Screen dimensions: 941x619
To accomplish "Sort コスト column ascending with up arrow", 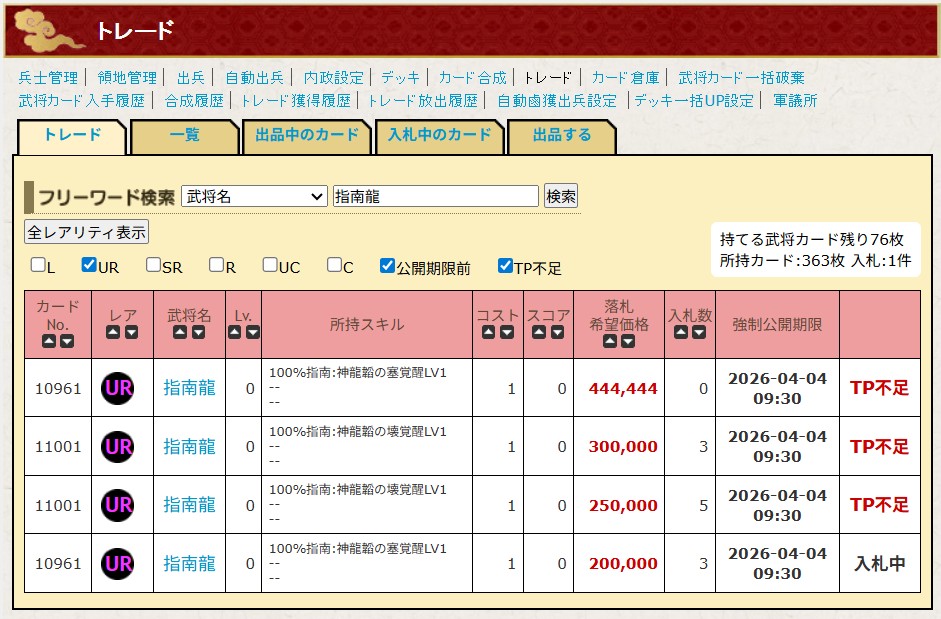I will pyautogui.click(x=488, y=332).
